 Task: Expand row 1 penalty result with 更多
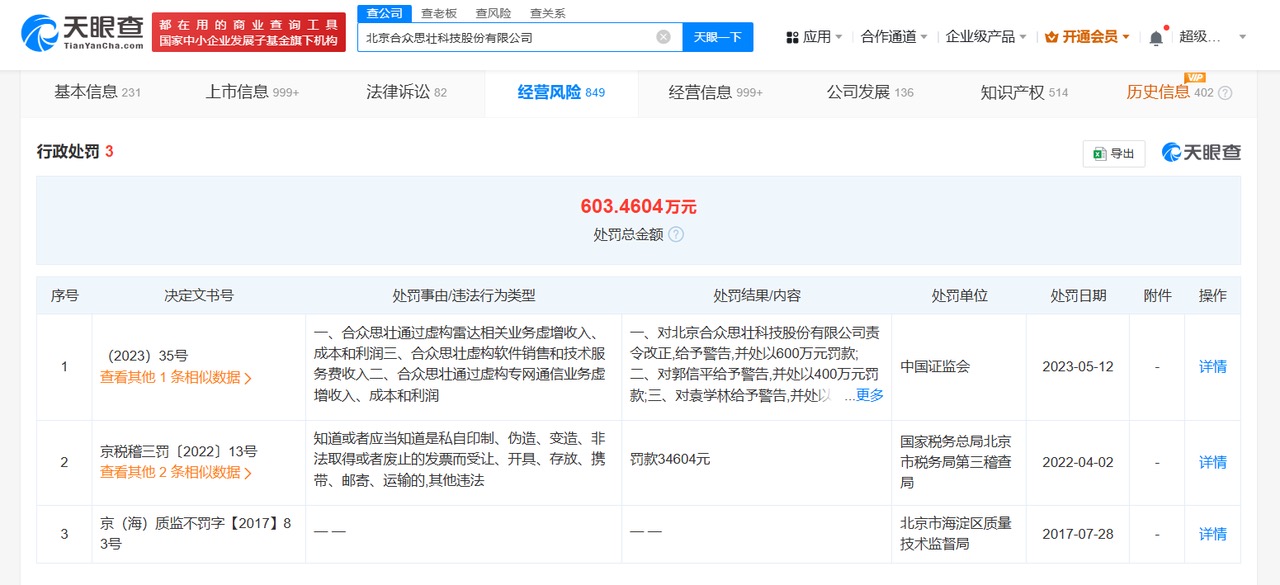pos(869,395)
